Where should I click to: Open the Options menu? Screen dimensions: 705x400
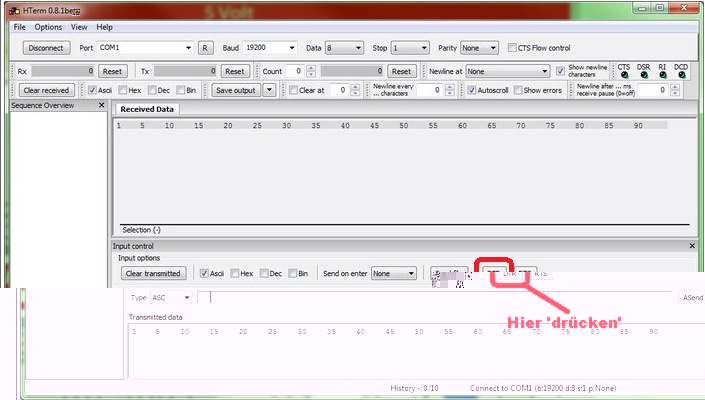coord(48,27)
